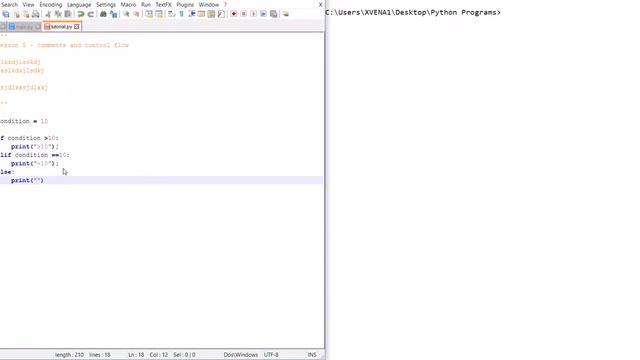Click the Stop Recording macro icon

(x=243, y=14)
